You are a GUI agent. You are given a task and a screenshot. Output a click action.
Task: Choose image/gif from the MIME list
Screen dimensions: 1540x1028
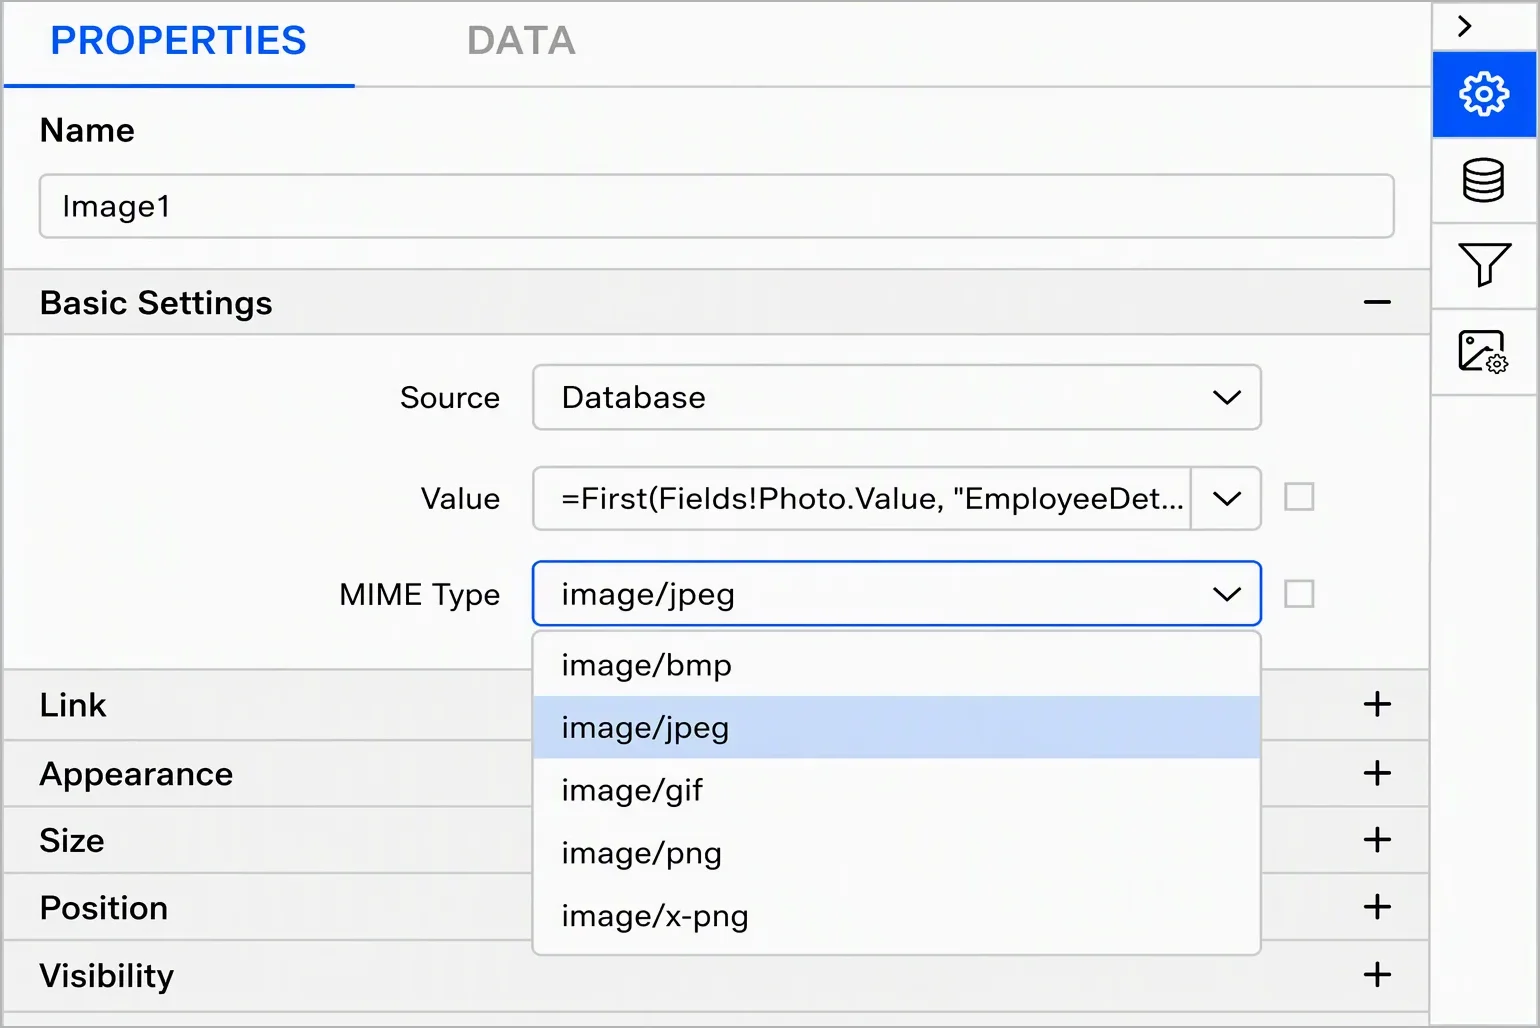click(x=897, y=790)
